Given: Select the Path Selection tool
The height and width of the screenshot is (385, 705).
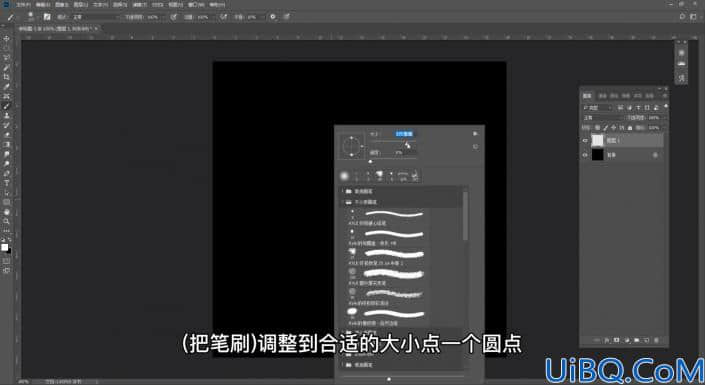Looking at the screenshot, I should (x=6, y=192).
